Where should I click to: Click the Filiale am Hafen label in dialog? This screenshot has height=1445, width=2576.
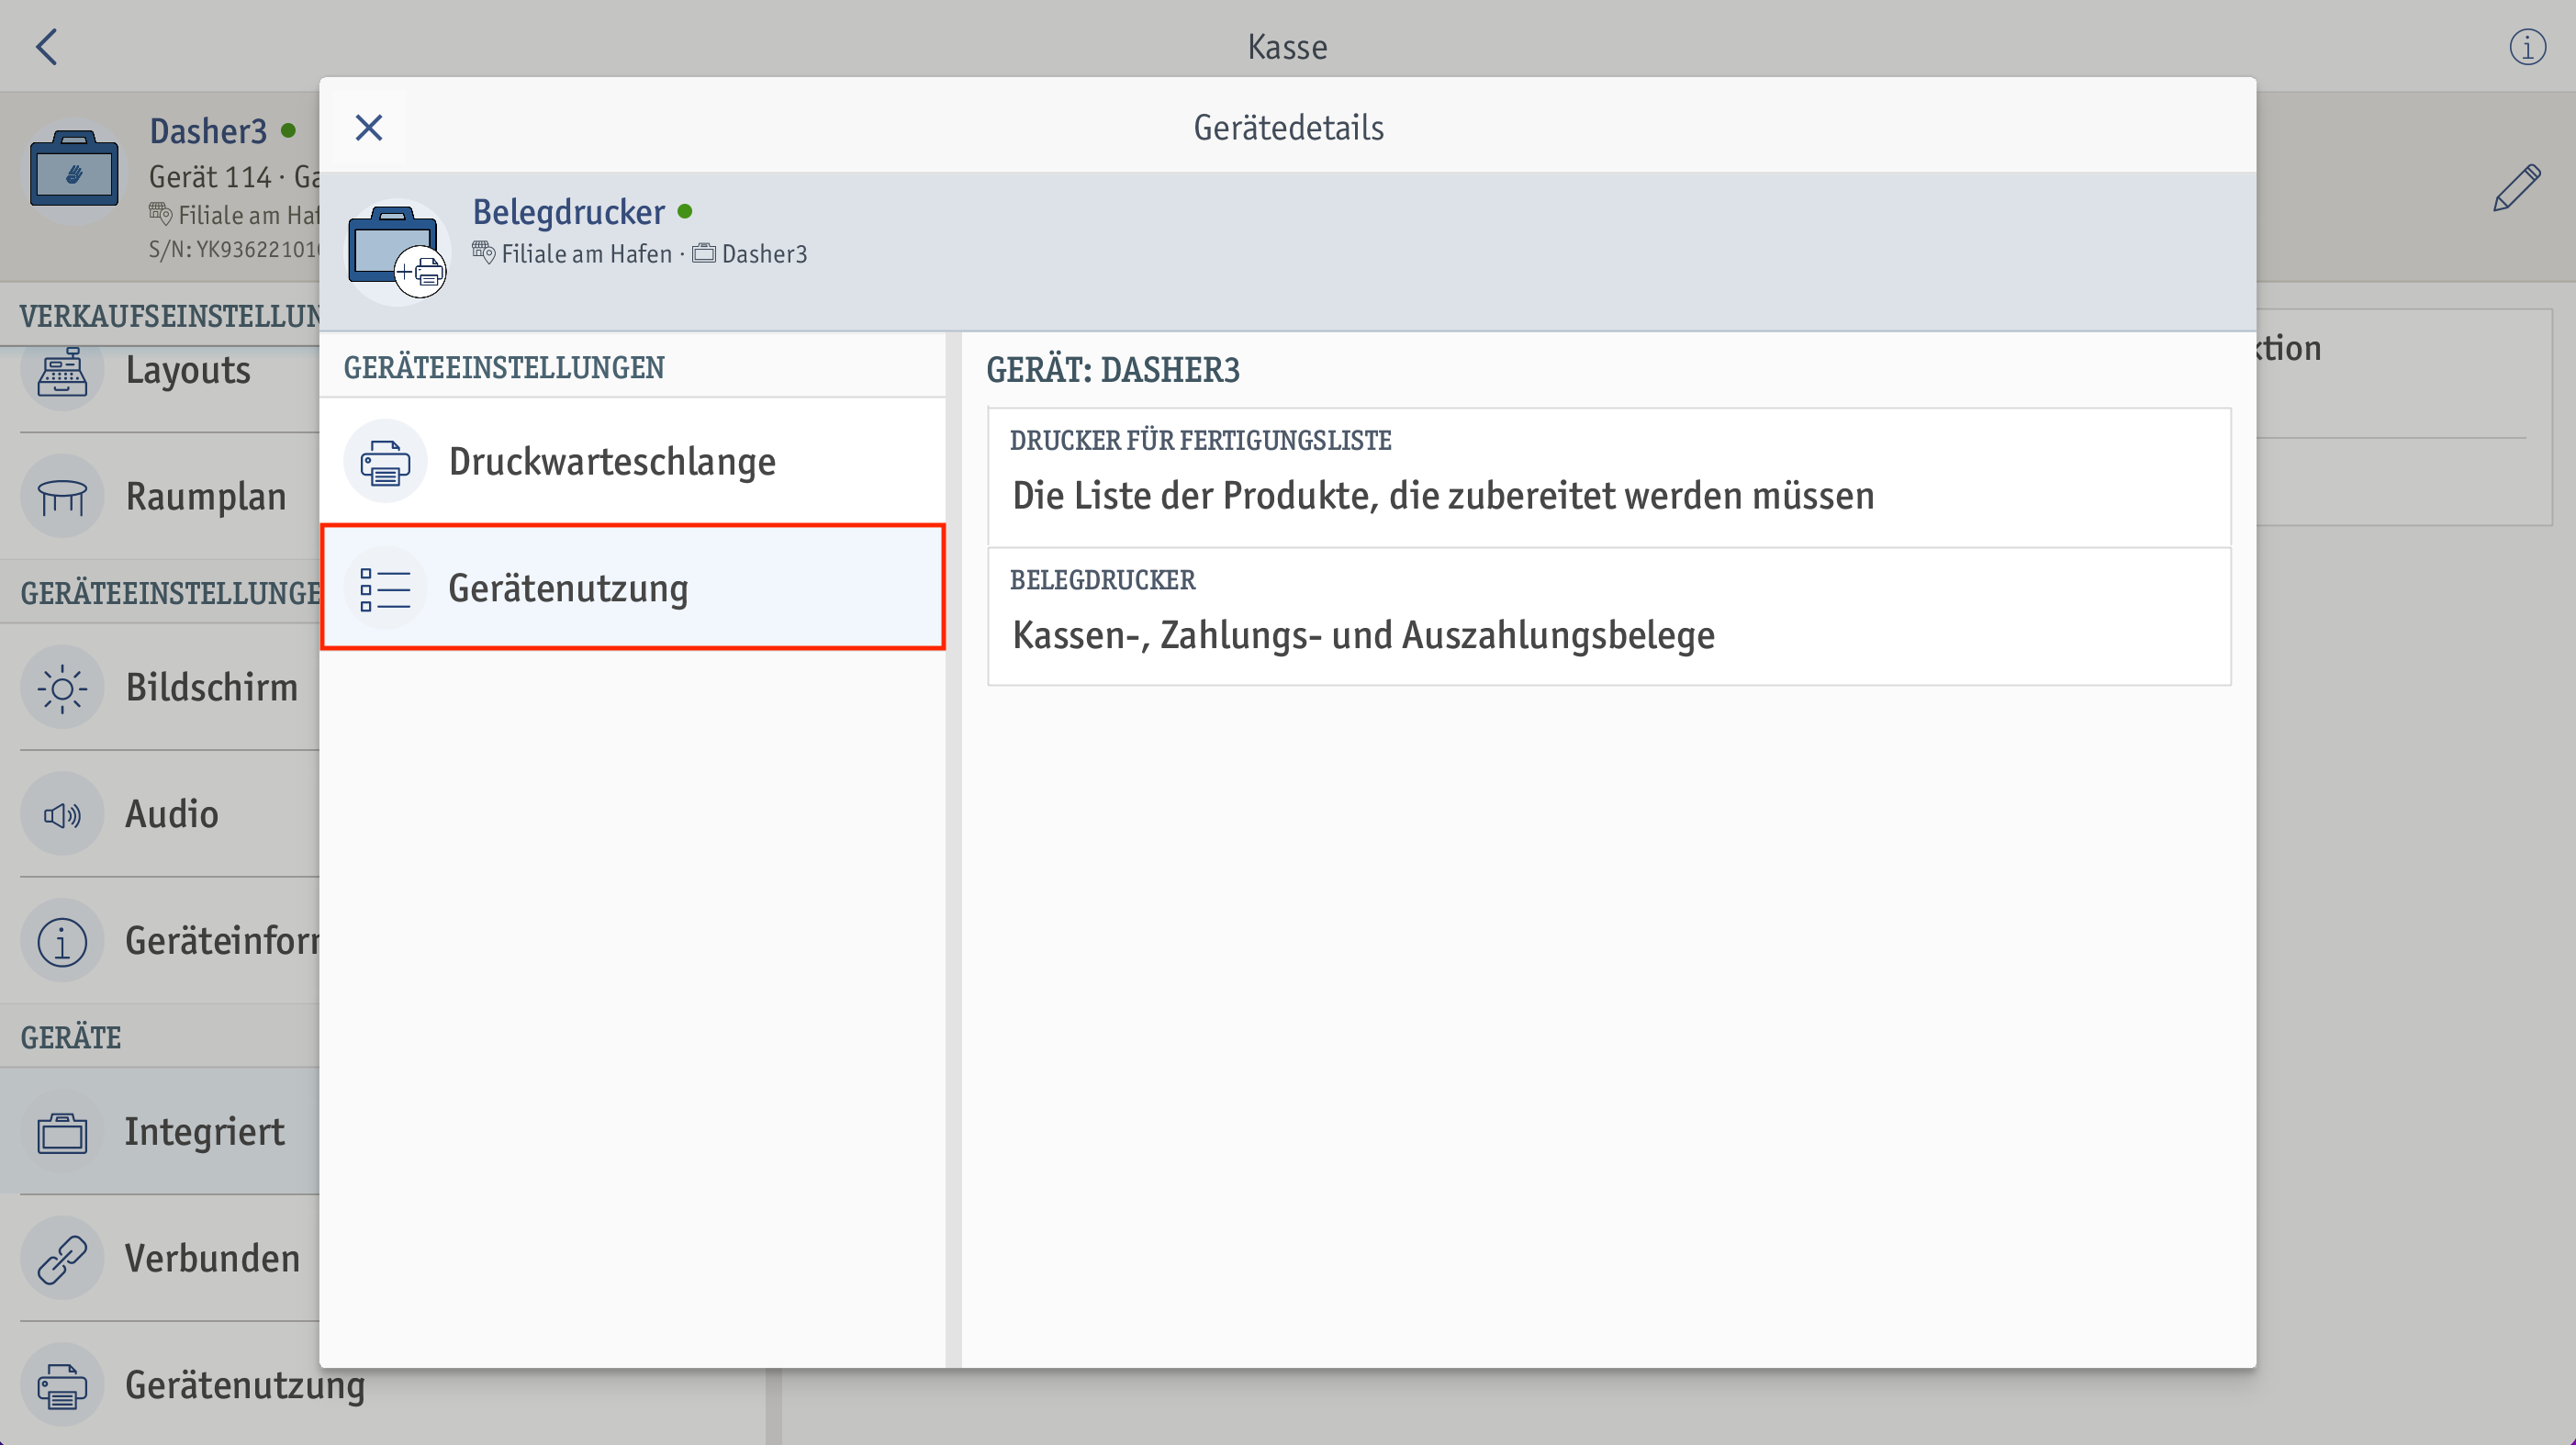point(586,254)
